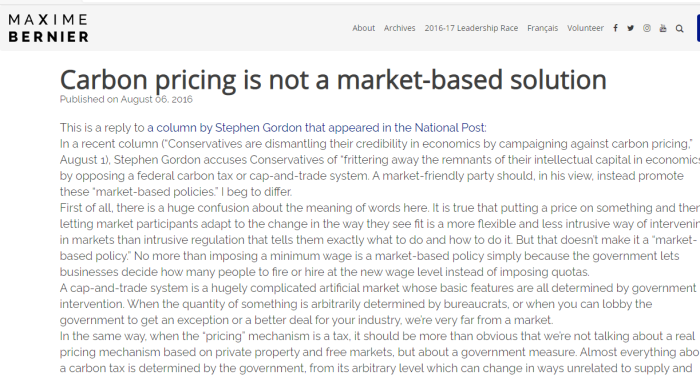Image resolution: width=700 pixels, height=379 pixels.
Task: Open the About page
Action: [x=363, y=28]
